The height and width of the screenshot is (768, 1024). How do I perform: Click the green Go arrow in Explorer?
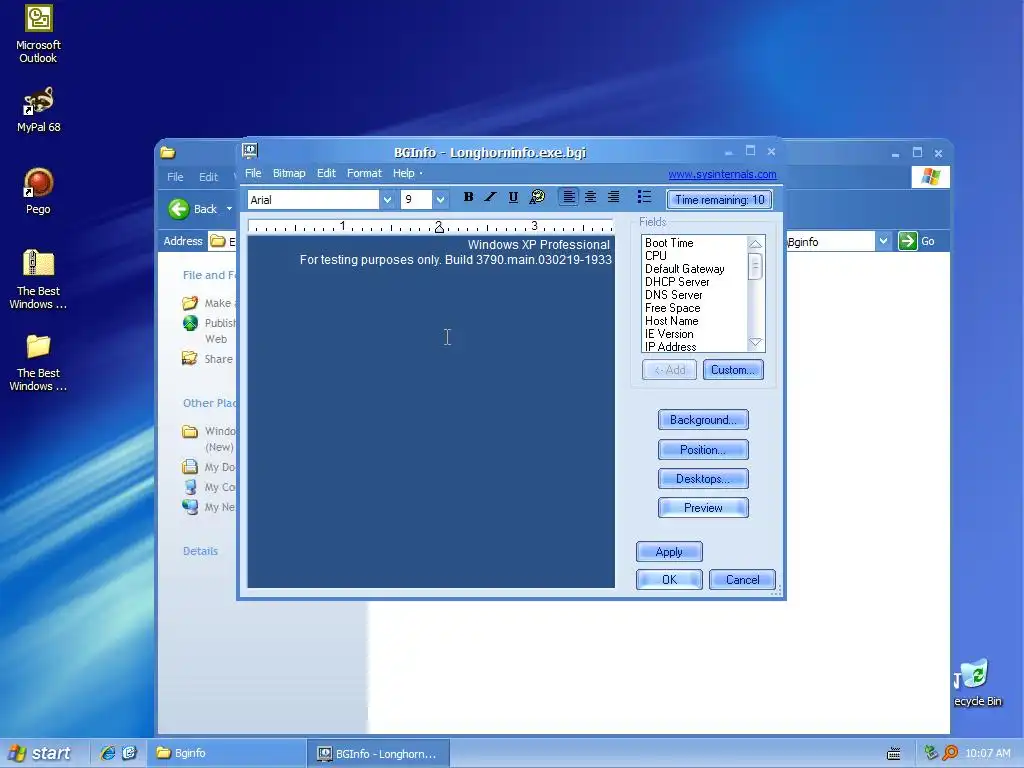(x=908, y=241)
